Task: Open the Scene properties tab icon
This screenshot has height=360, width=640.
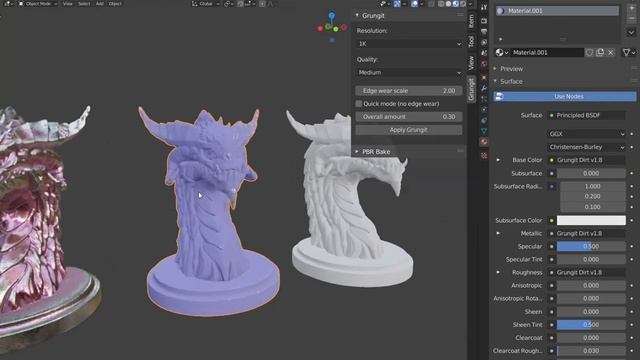Action: [x=484, y=53]
